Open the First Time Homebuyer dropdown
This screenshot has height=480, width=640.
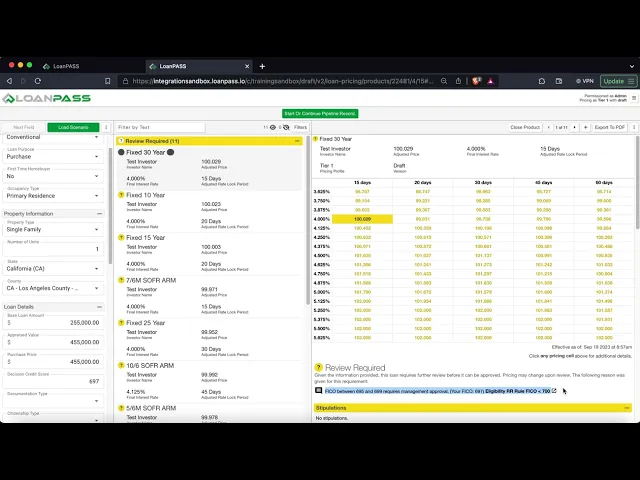(x=53, y=174)
